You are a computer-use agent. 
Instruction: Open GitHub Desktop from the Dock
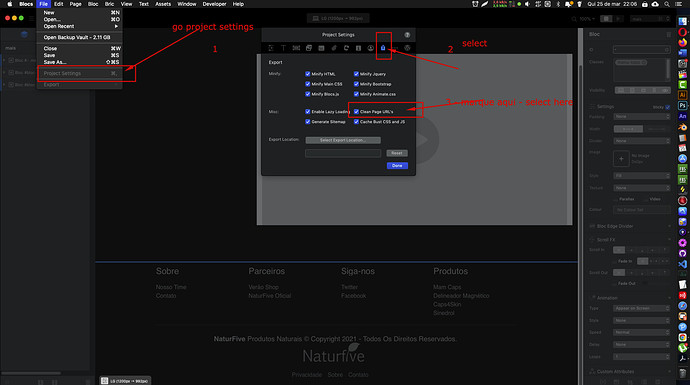coord(683,253)
